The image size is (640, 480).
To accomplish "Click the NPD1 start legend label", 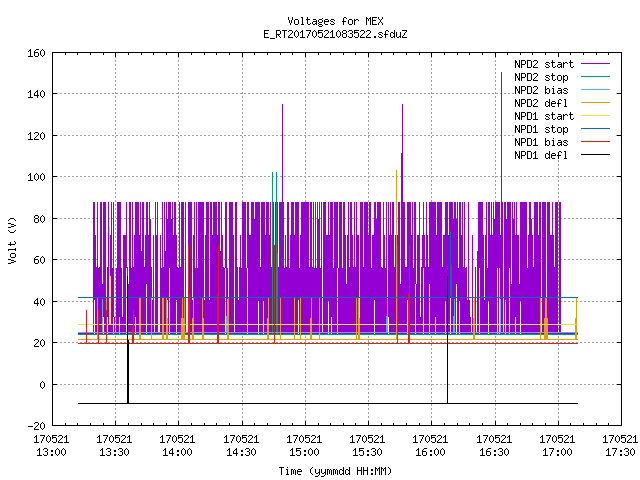I will click(544, 116).
